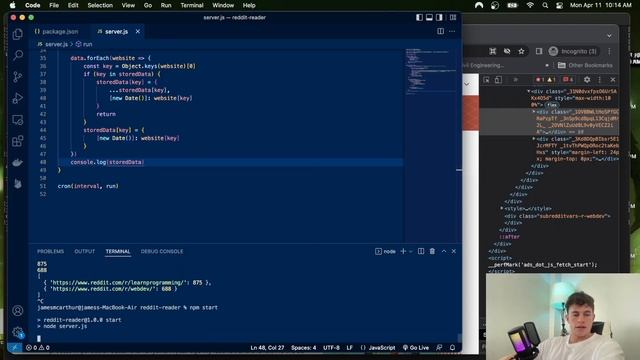This screenshot has width=640, height=360.
Task: Open macOS Control Center
Action: pyautogui.click(x=559, y=5)
